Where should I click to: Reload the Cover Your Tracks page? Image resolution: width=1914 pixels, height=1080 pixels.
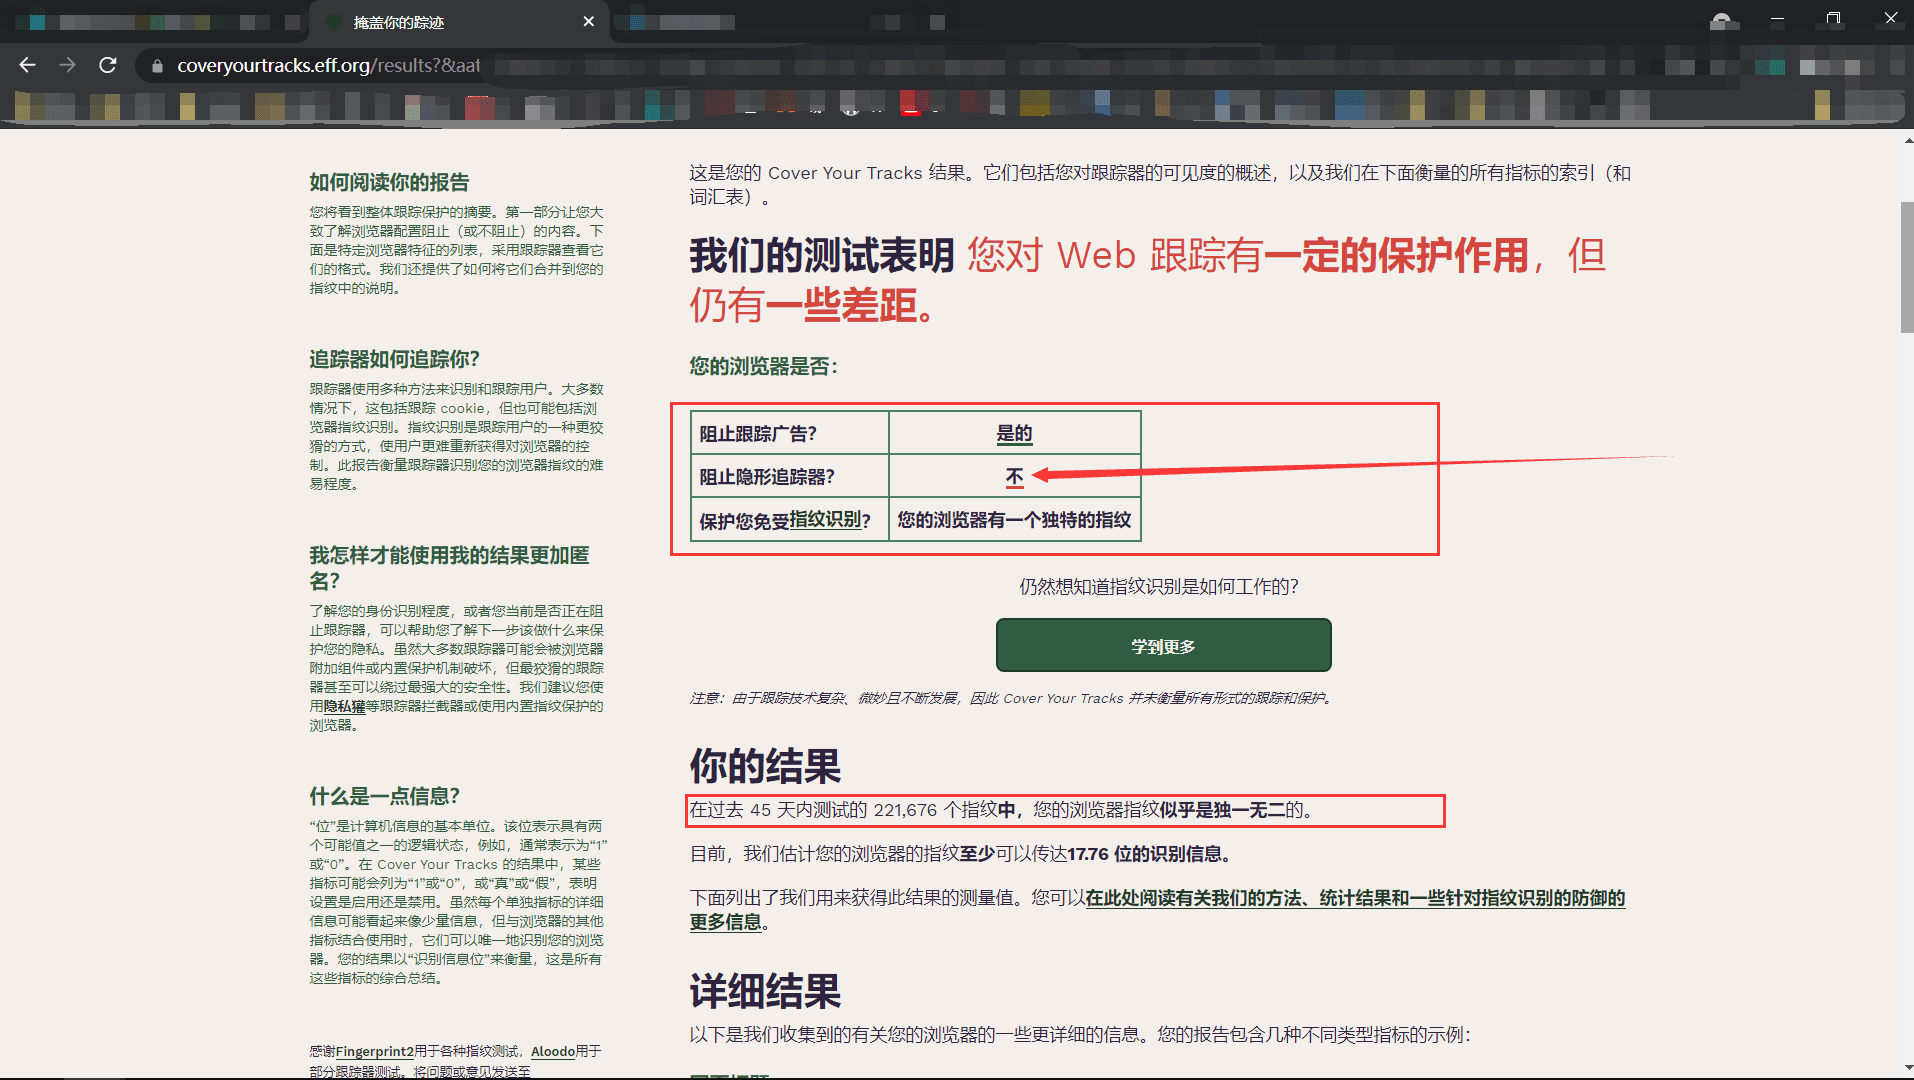108,65
